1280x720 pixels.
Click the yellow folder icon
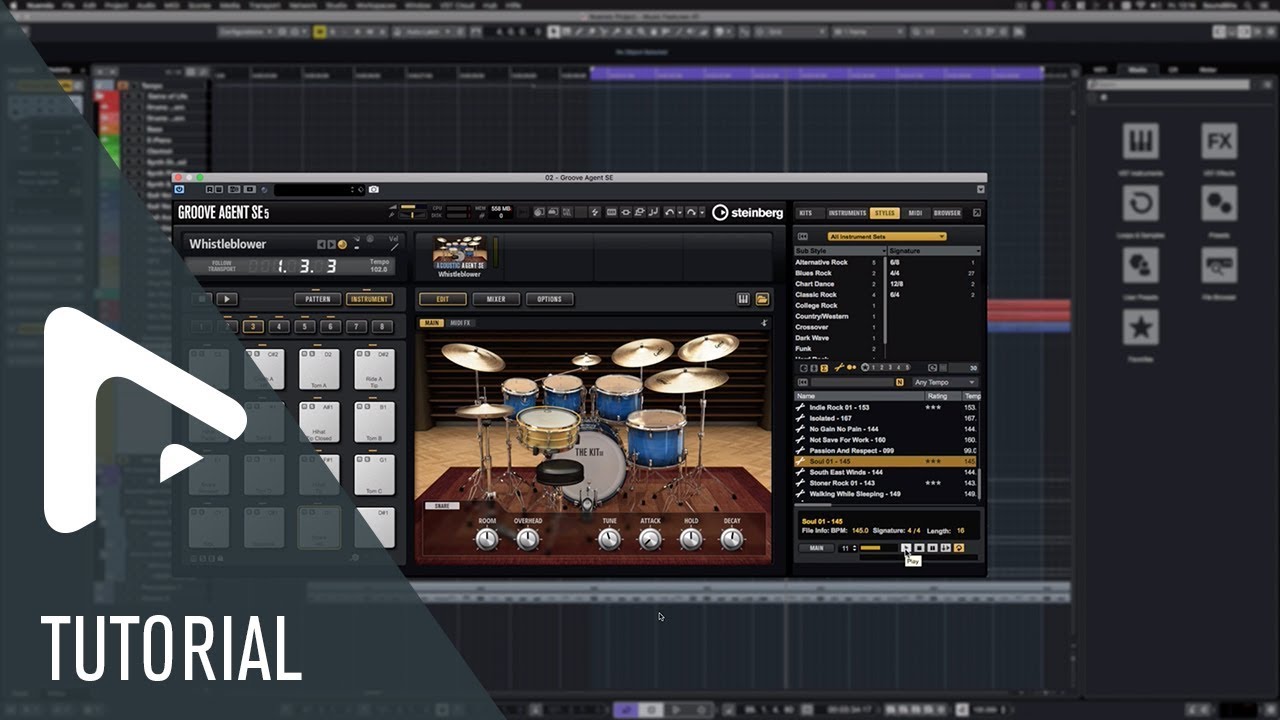pyautogui.click(x=762, y=299)
